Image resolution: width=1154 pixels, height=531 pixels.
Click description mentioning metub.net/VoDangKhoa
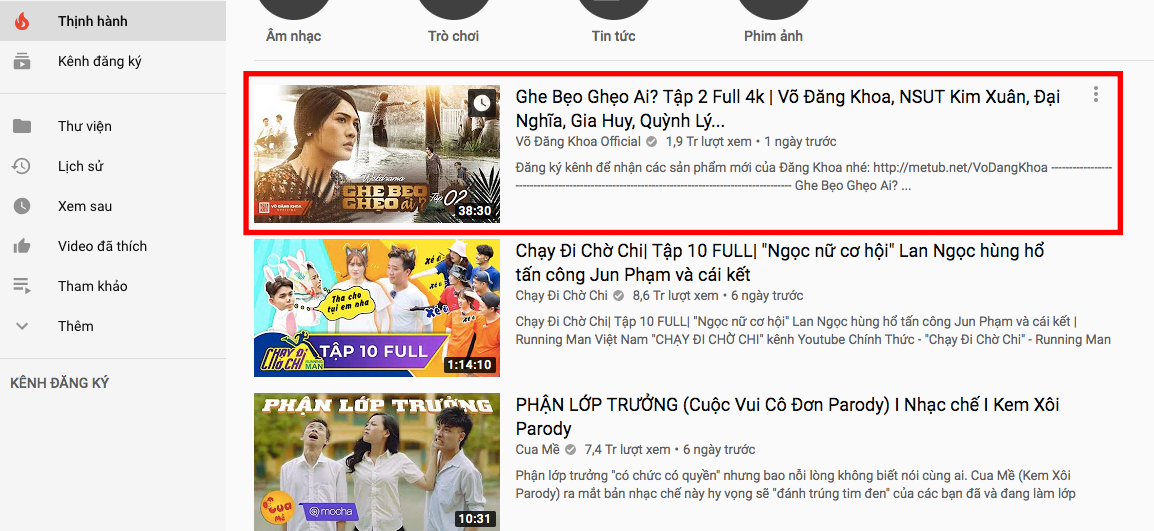pos(813,177)
